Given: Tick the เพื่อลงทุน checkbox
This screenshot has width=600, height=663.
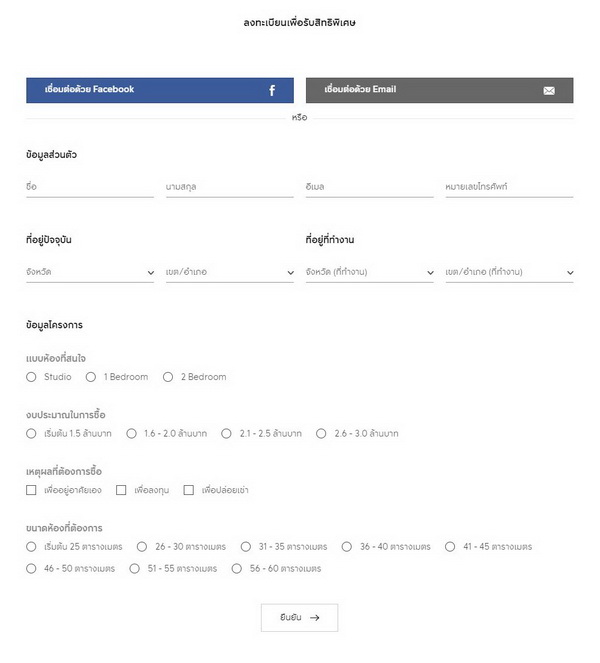Looking at the screenshot, I should pyautogui.click(x=121, y=490).
